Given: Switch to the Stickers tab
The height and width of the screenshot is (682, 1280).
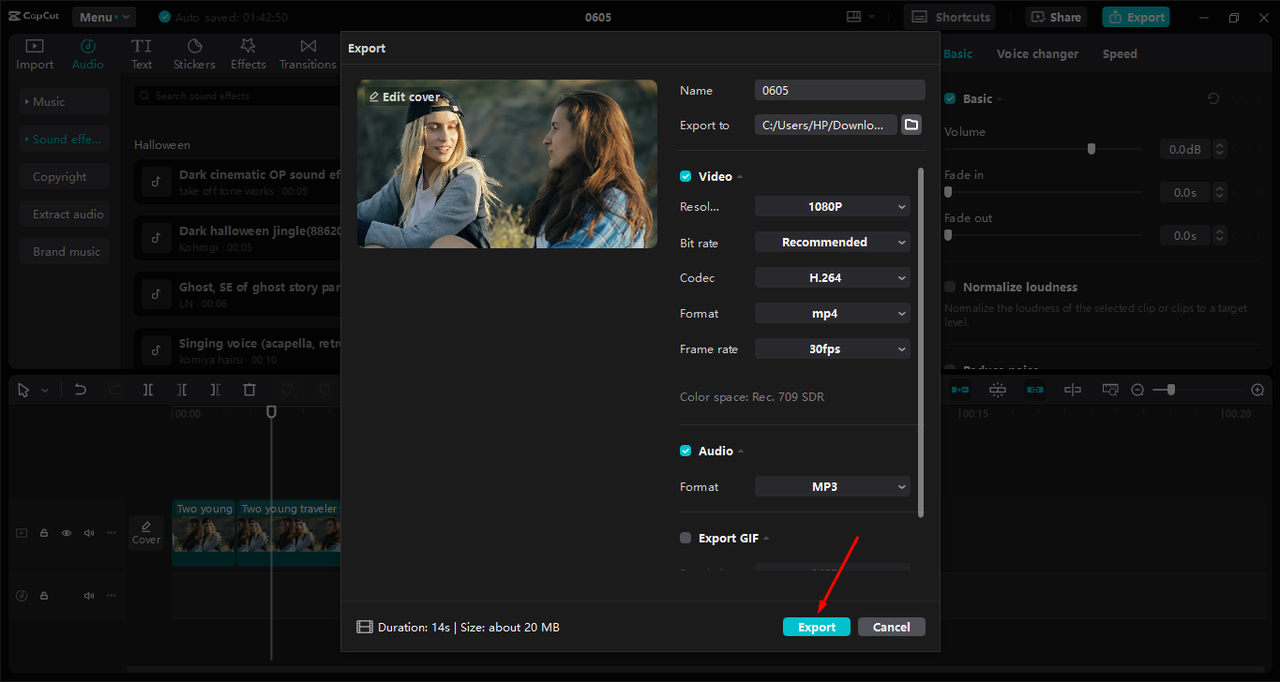Looking at the screenshot, I should [194, 54].
